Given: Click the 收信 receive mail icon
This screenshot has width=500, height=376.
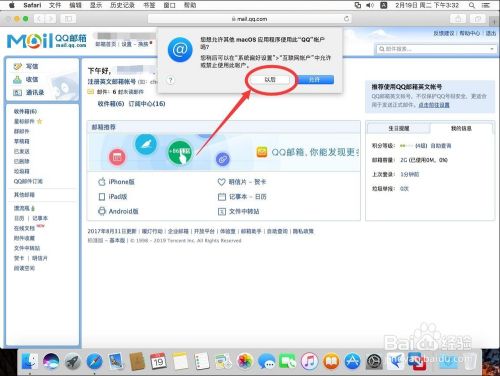Looking at the screenshot, I should (17, 79).
